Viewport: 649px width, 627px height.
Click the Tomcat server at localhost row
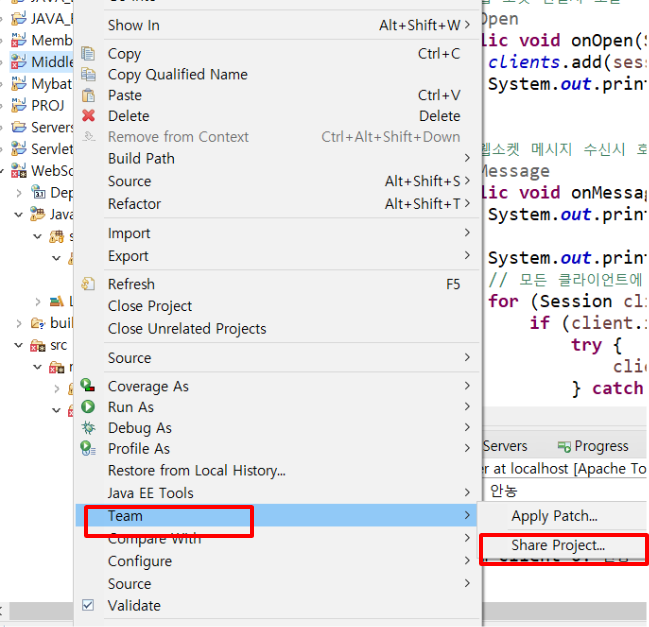[565, 469]
